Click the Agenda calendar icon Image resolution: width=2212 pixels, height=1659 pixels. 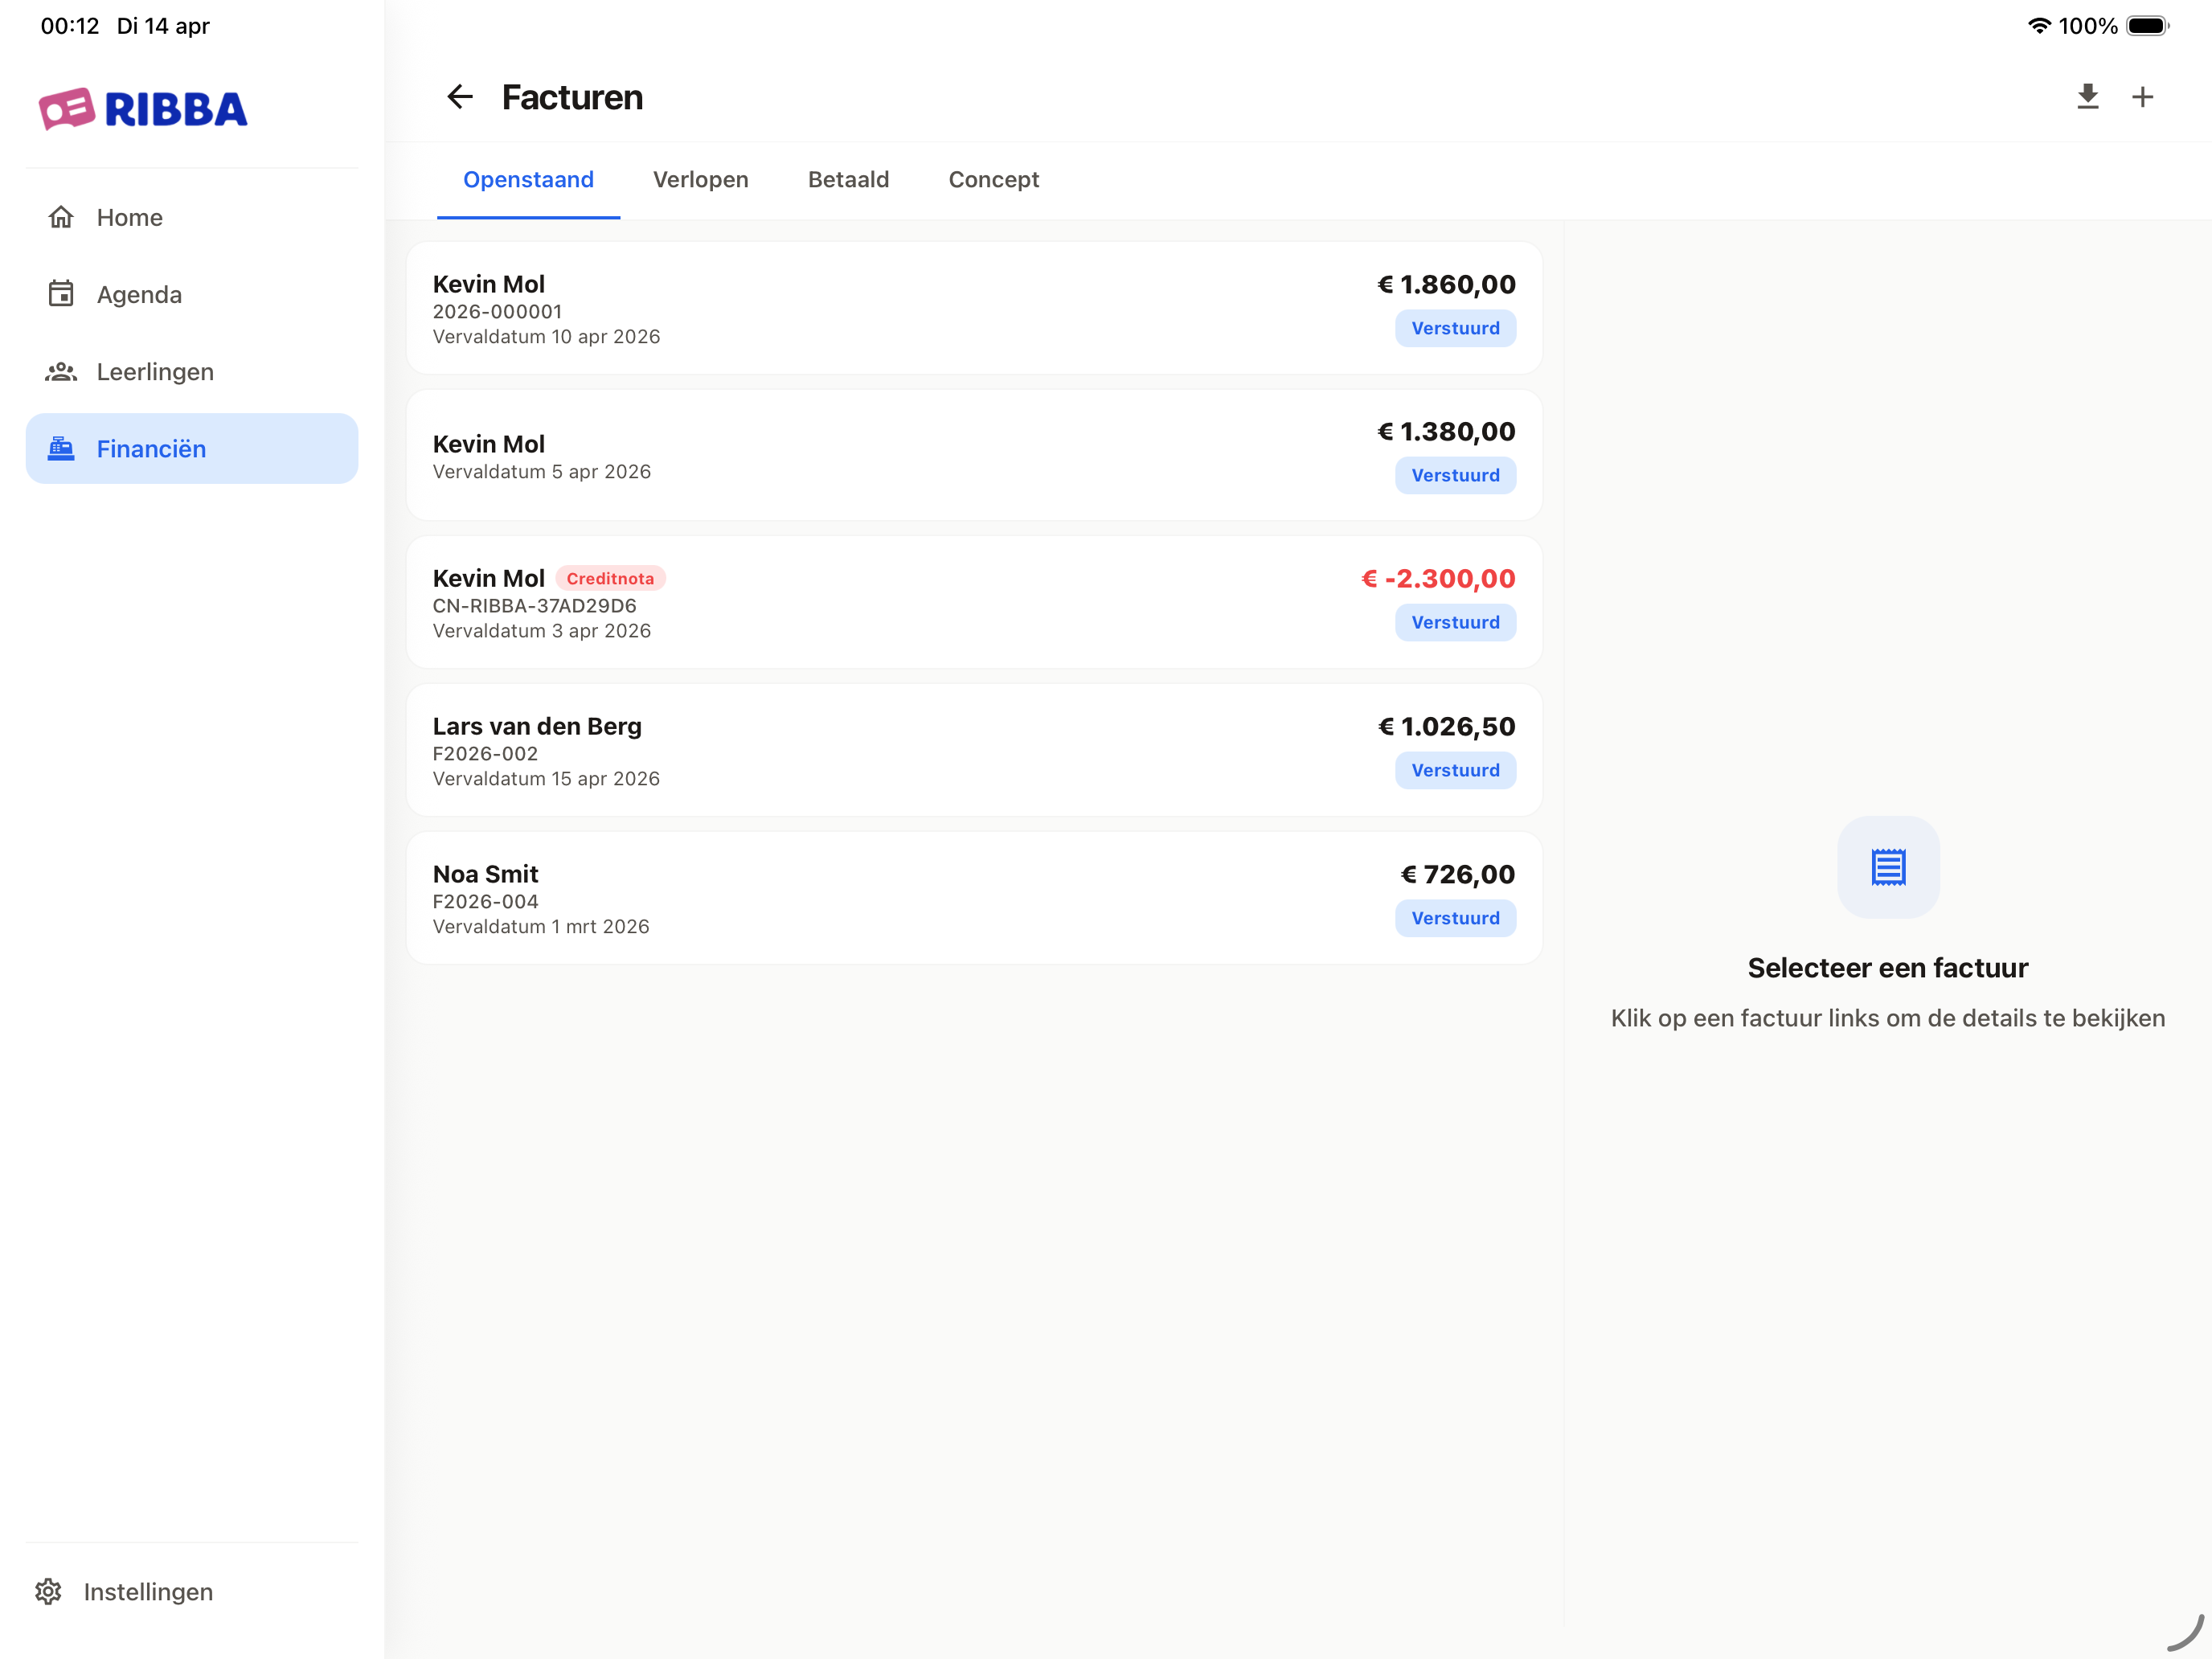click(x=61, y=294)
